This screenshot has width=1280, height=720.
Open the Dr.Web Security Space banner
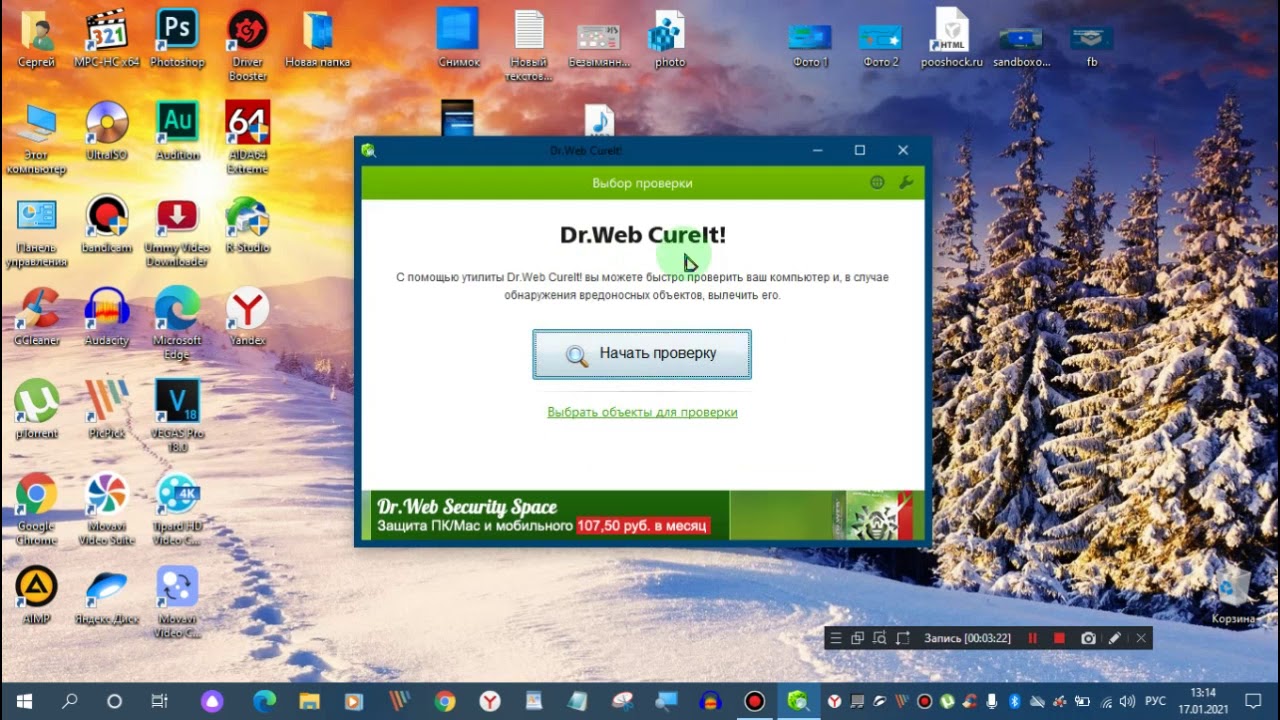(x=642, y=515)
